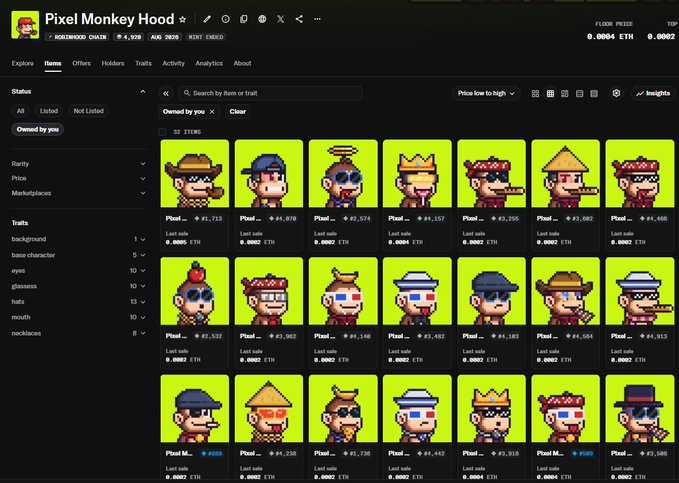Open the collection's X profile icon

point(281,19)
